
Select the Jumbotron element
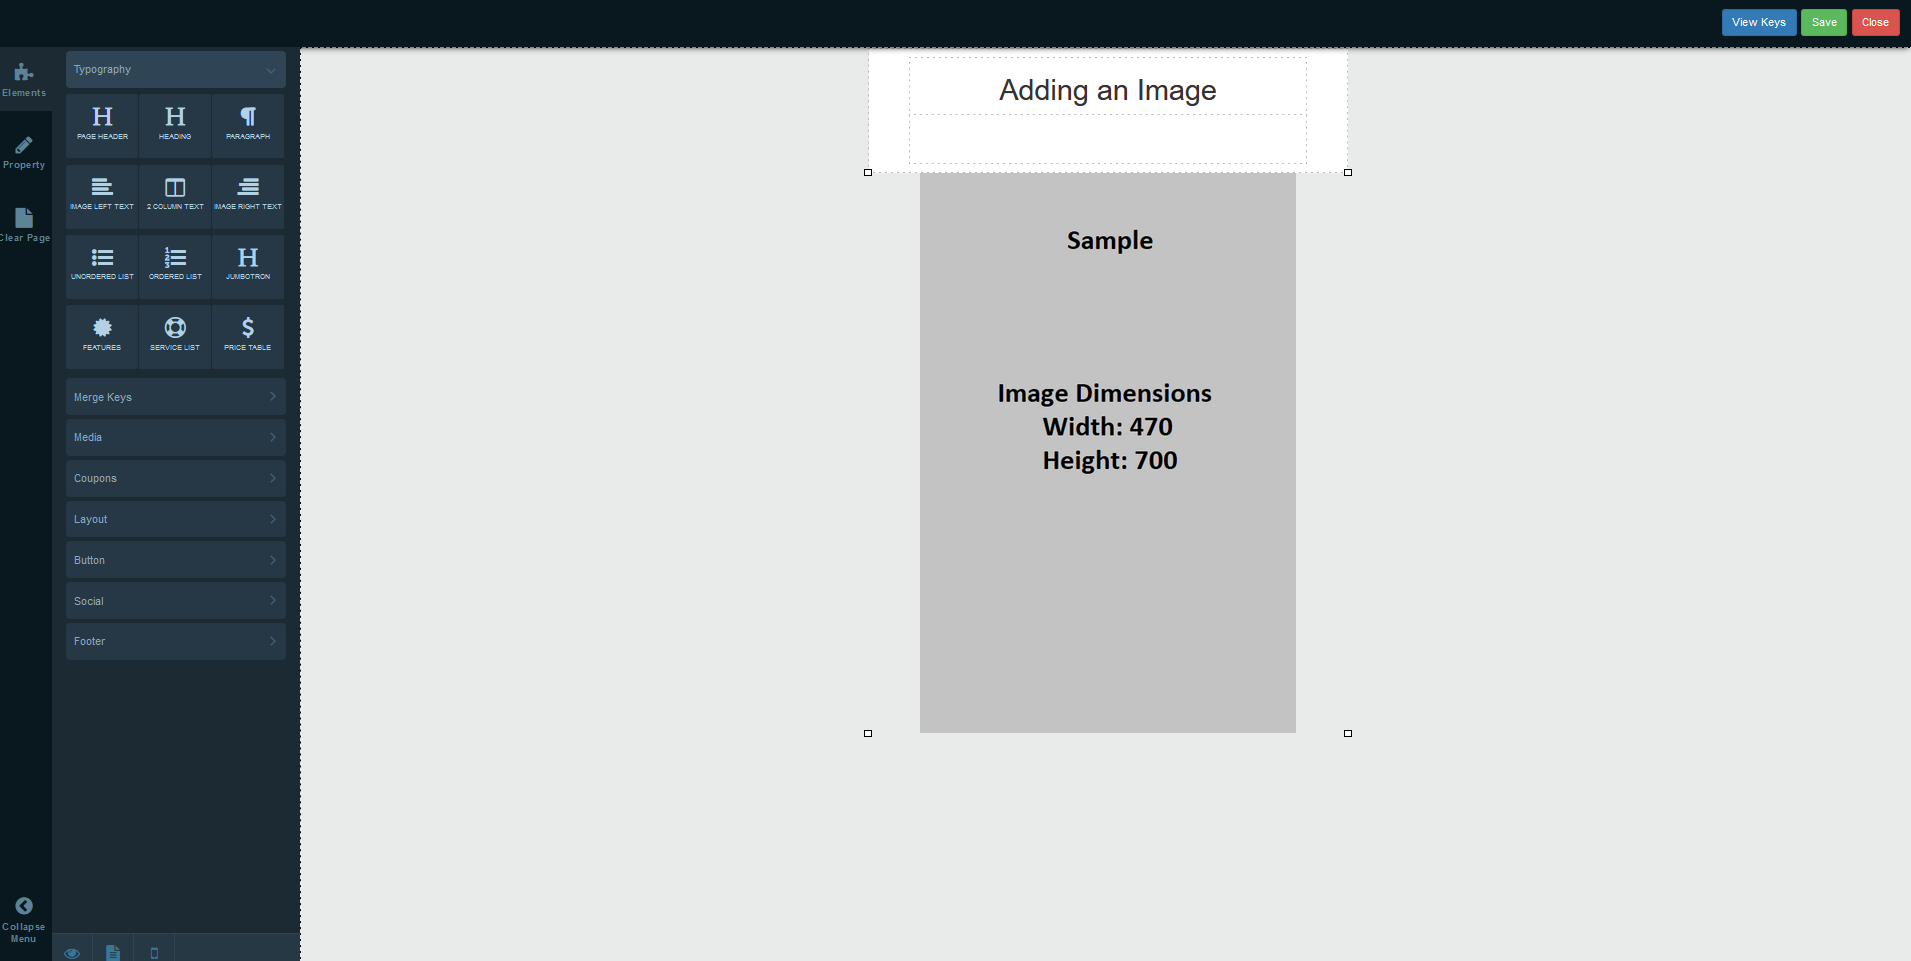(248, 265)
